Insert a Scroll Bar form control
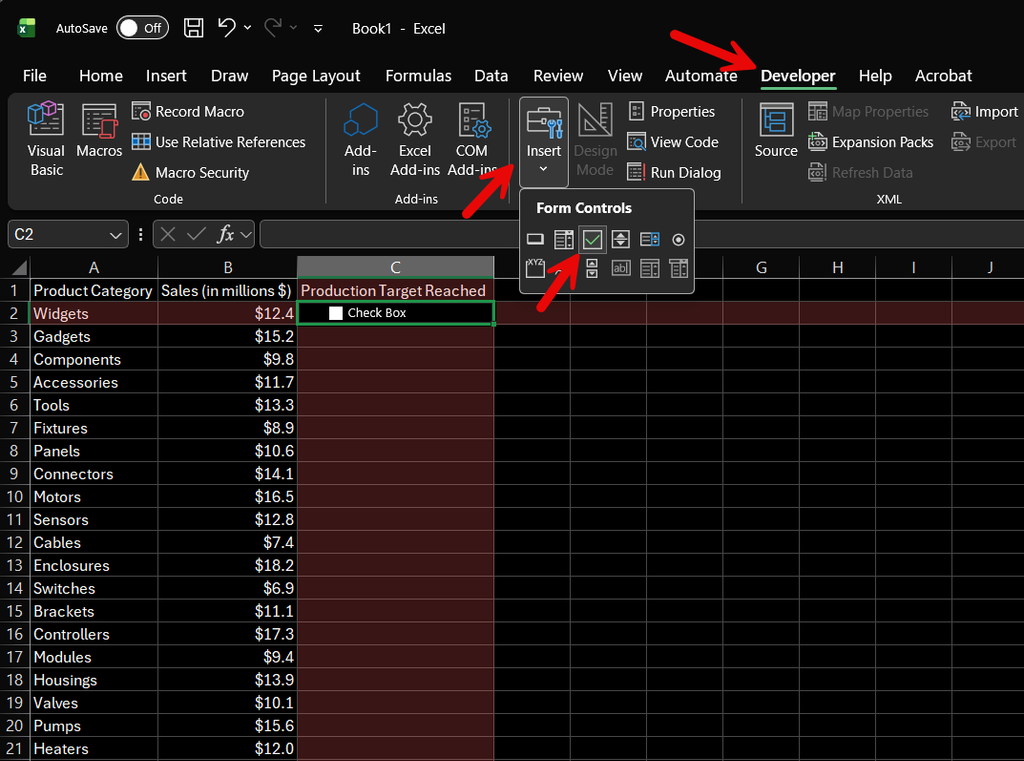The image size is (1024, 761). [592, 268]
